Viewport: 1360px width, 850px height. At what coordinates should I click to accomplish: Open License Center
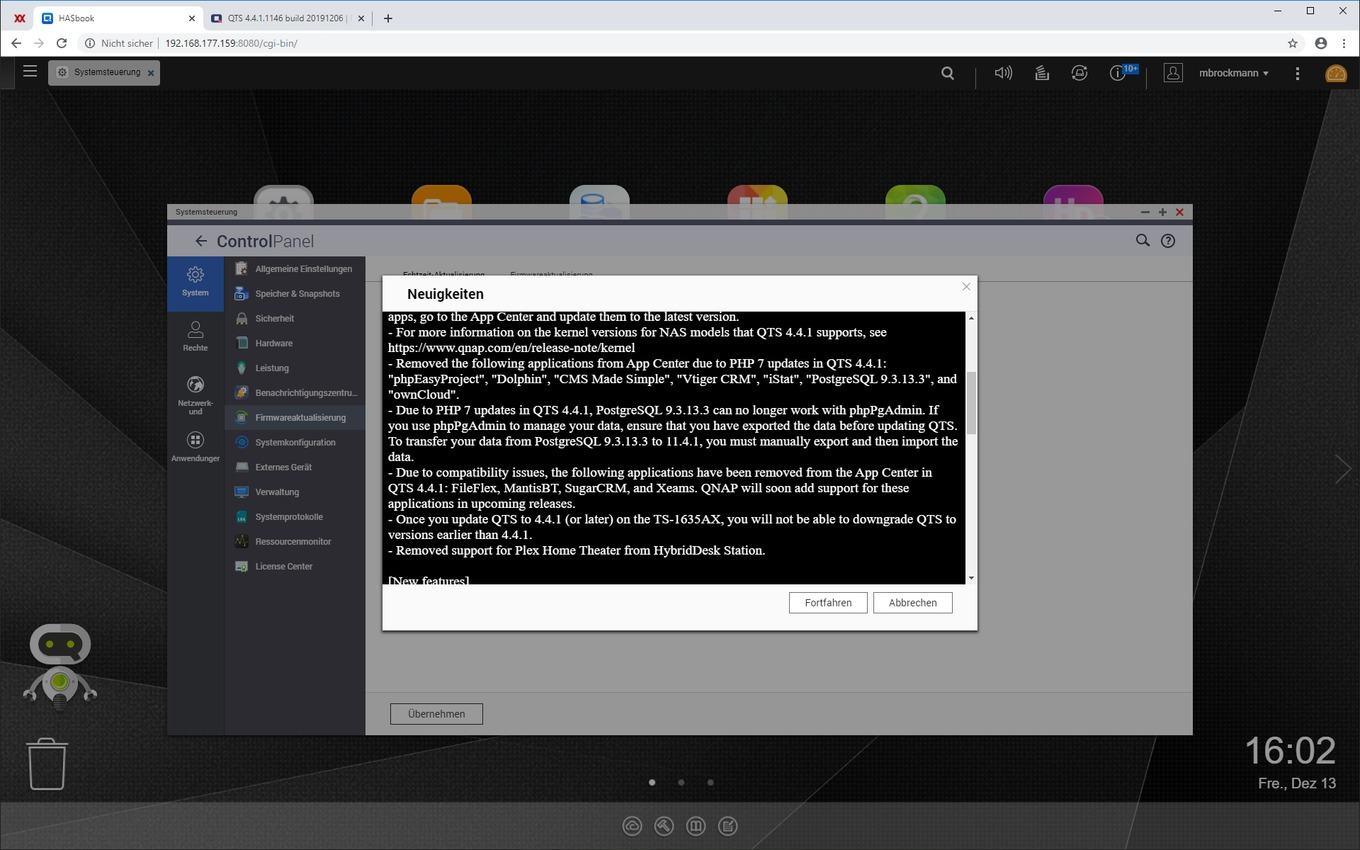point(295,566)
